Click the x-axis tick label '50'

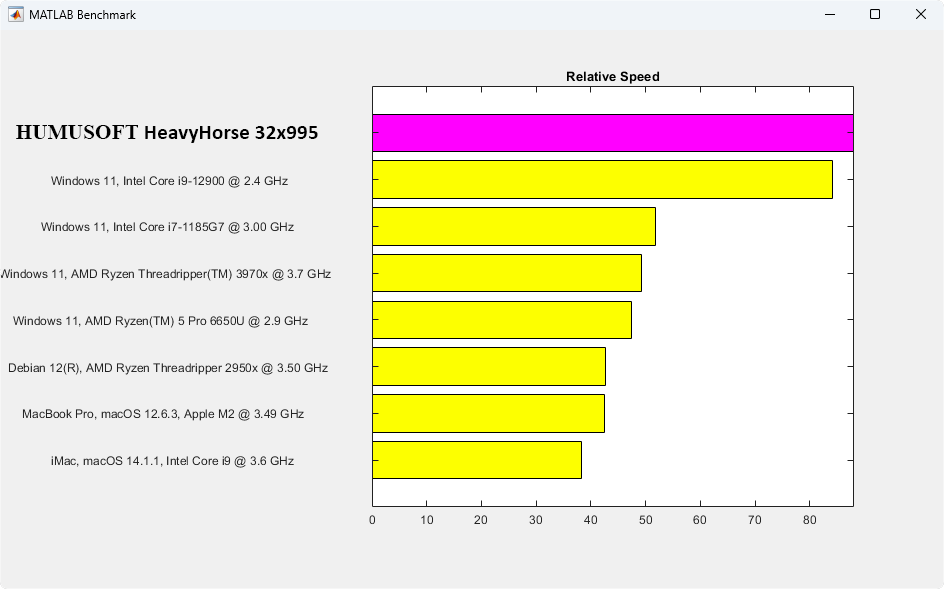click(x=645, y=520)
